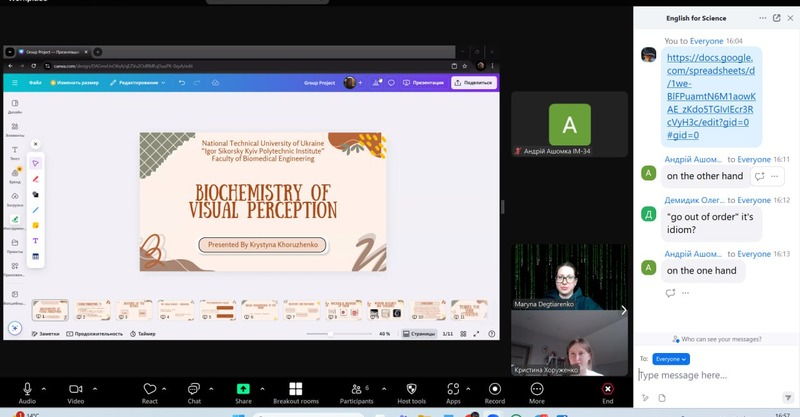Focus the 'Type message here...' field

pos(714,375)
